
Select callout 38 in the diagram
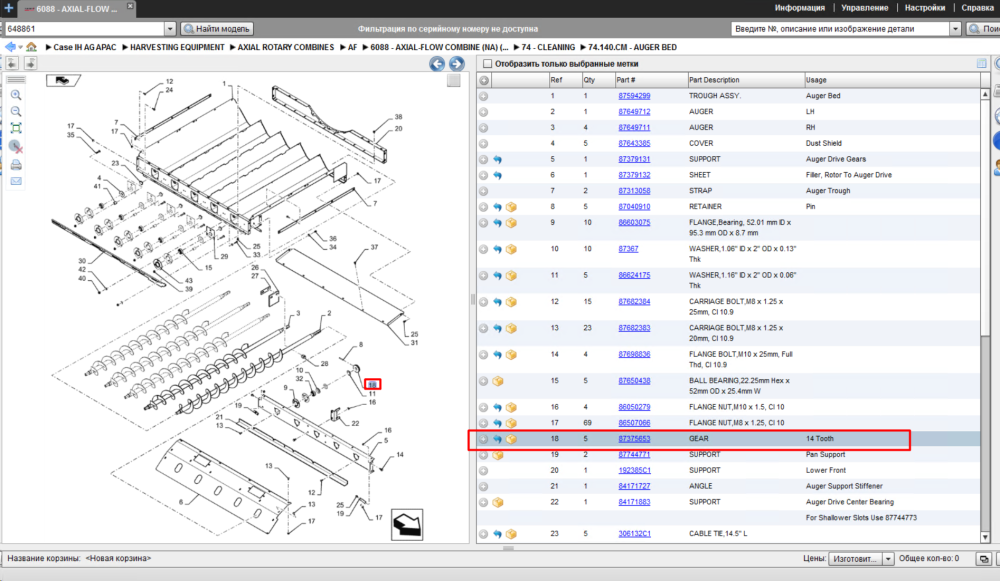[x=399, y=117]
